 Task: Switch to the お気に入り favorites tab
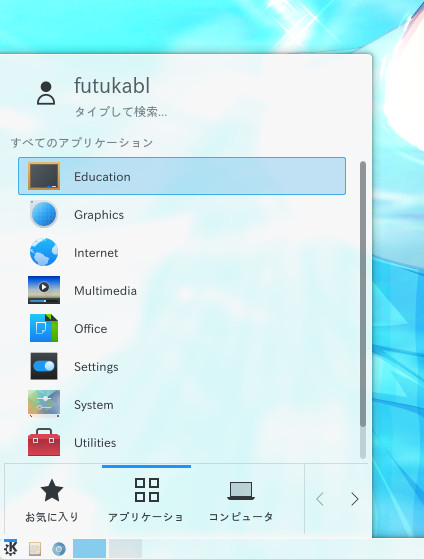(52, 499)
